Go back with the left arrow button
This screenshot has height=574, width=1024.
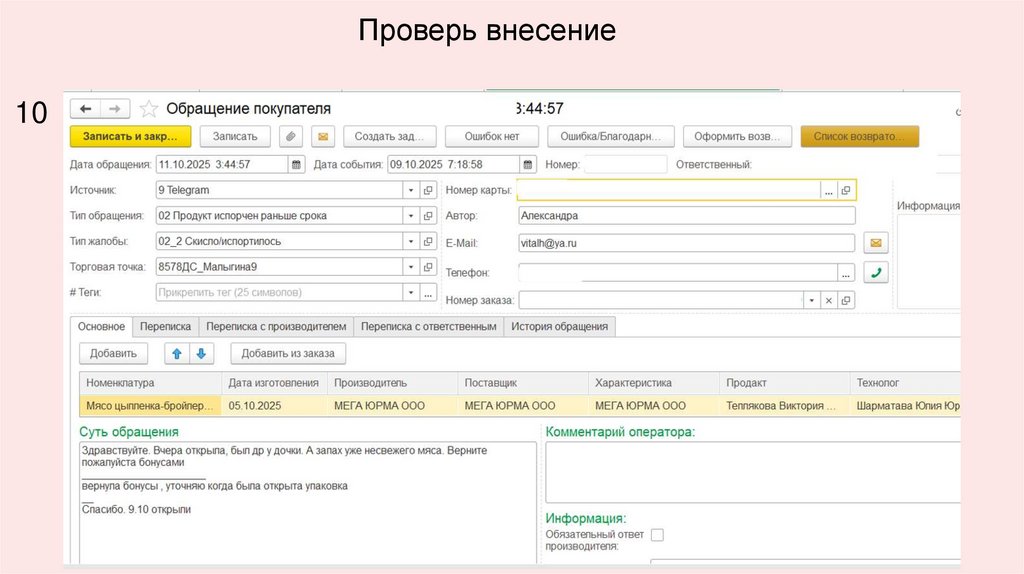coord(86,109)
